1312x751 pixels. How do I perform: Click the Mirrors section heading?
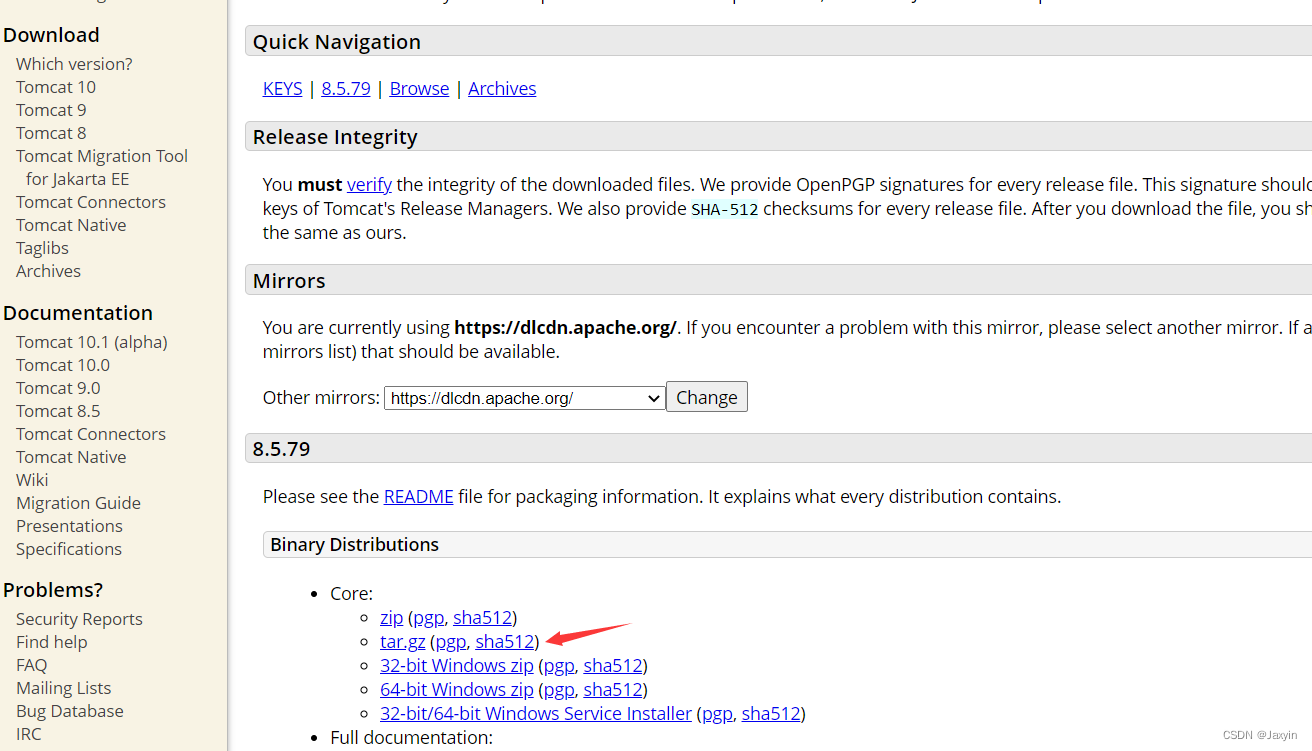289,281
